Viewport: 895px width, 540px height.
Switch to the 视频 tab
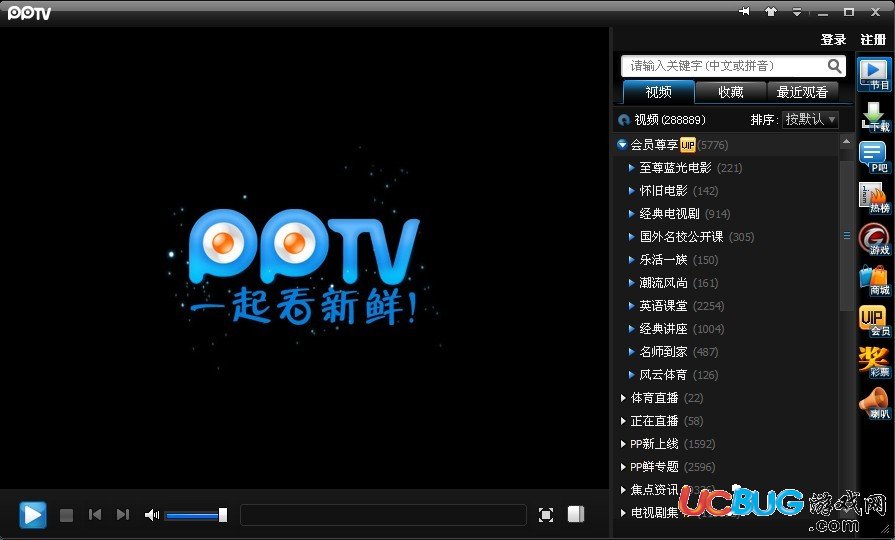click(x=658, y=92)
